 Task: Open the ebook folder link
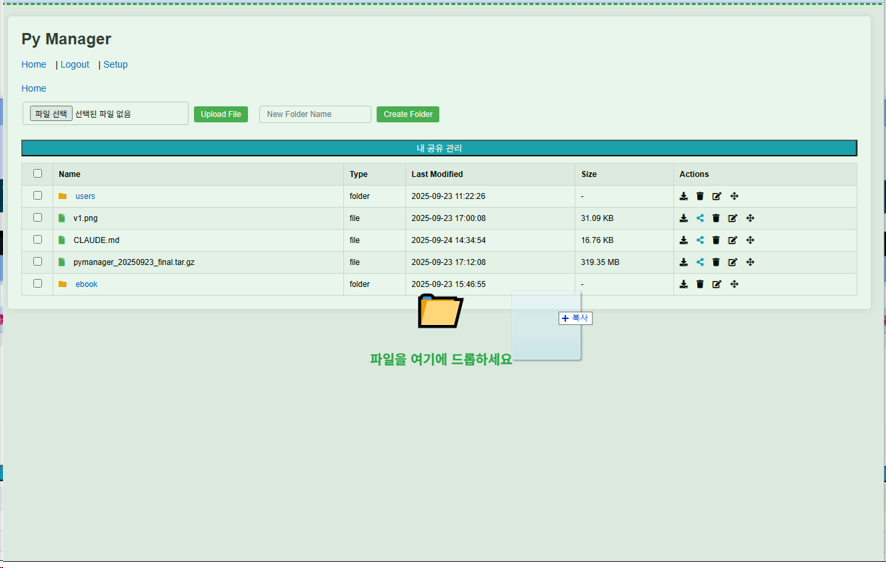(87, 284)
